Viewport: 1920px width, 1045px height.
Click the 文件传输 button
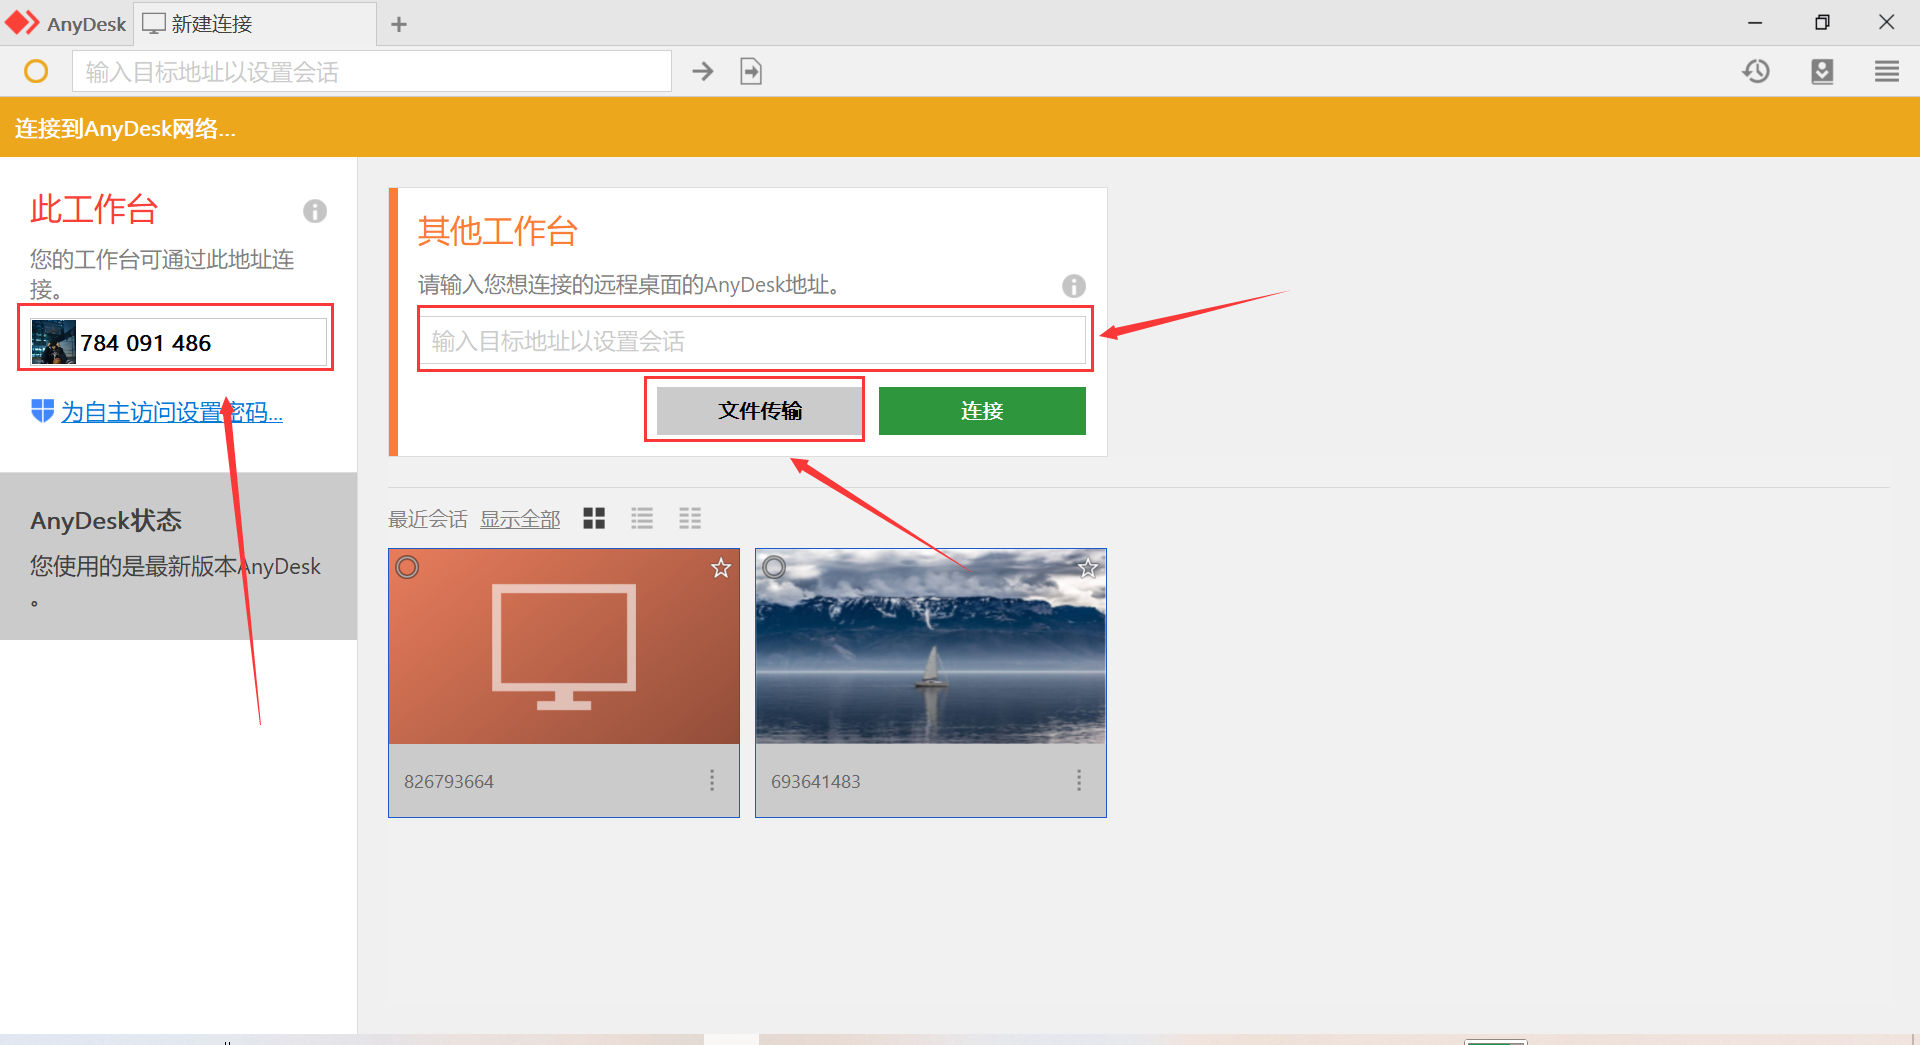pos(760,411)
